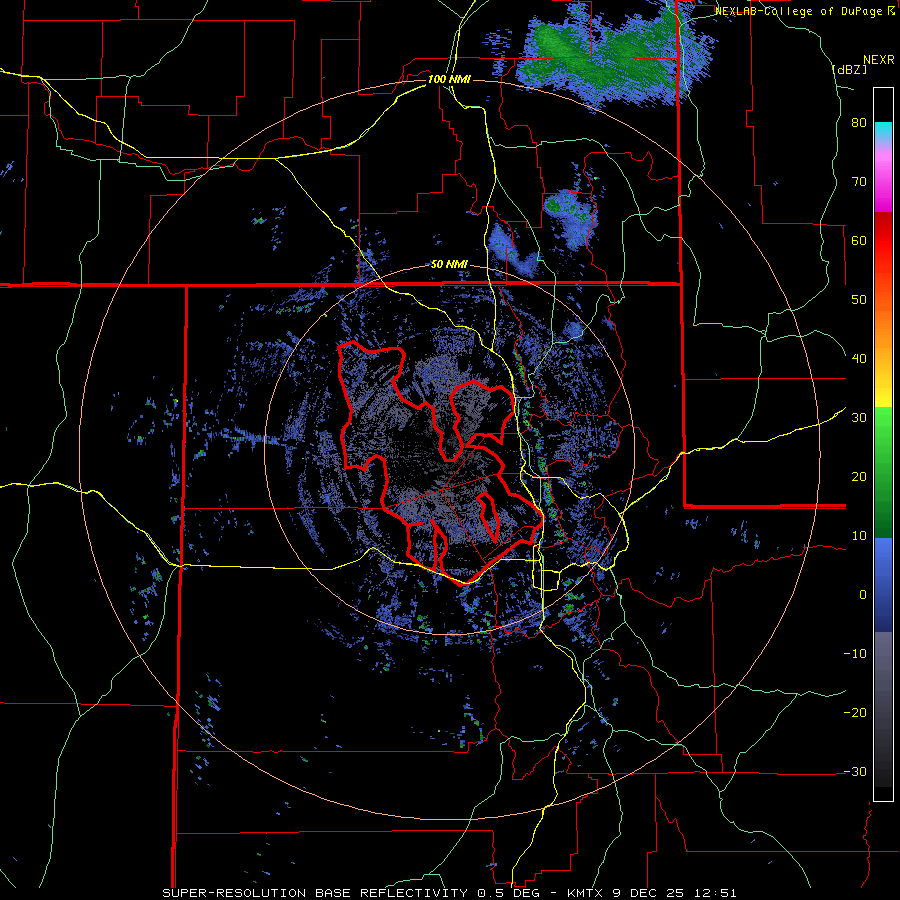
Task: Pick the "40" dBZ scale label
Action: pyautogui.click(x=859, y=359)
